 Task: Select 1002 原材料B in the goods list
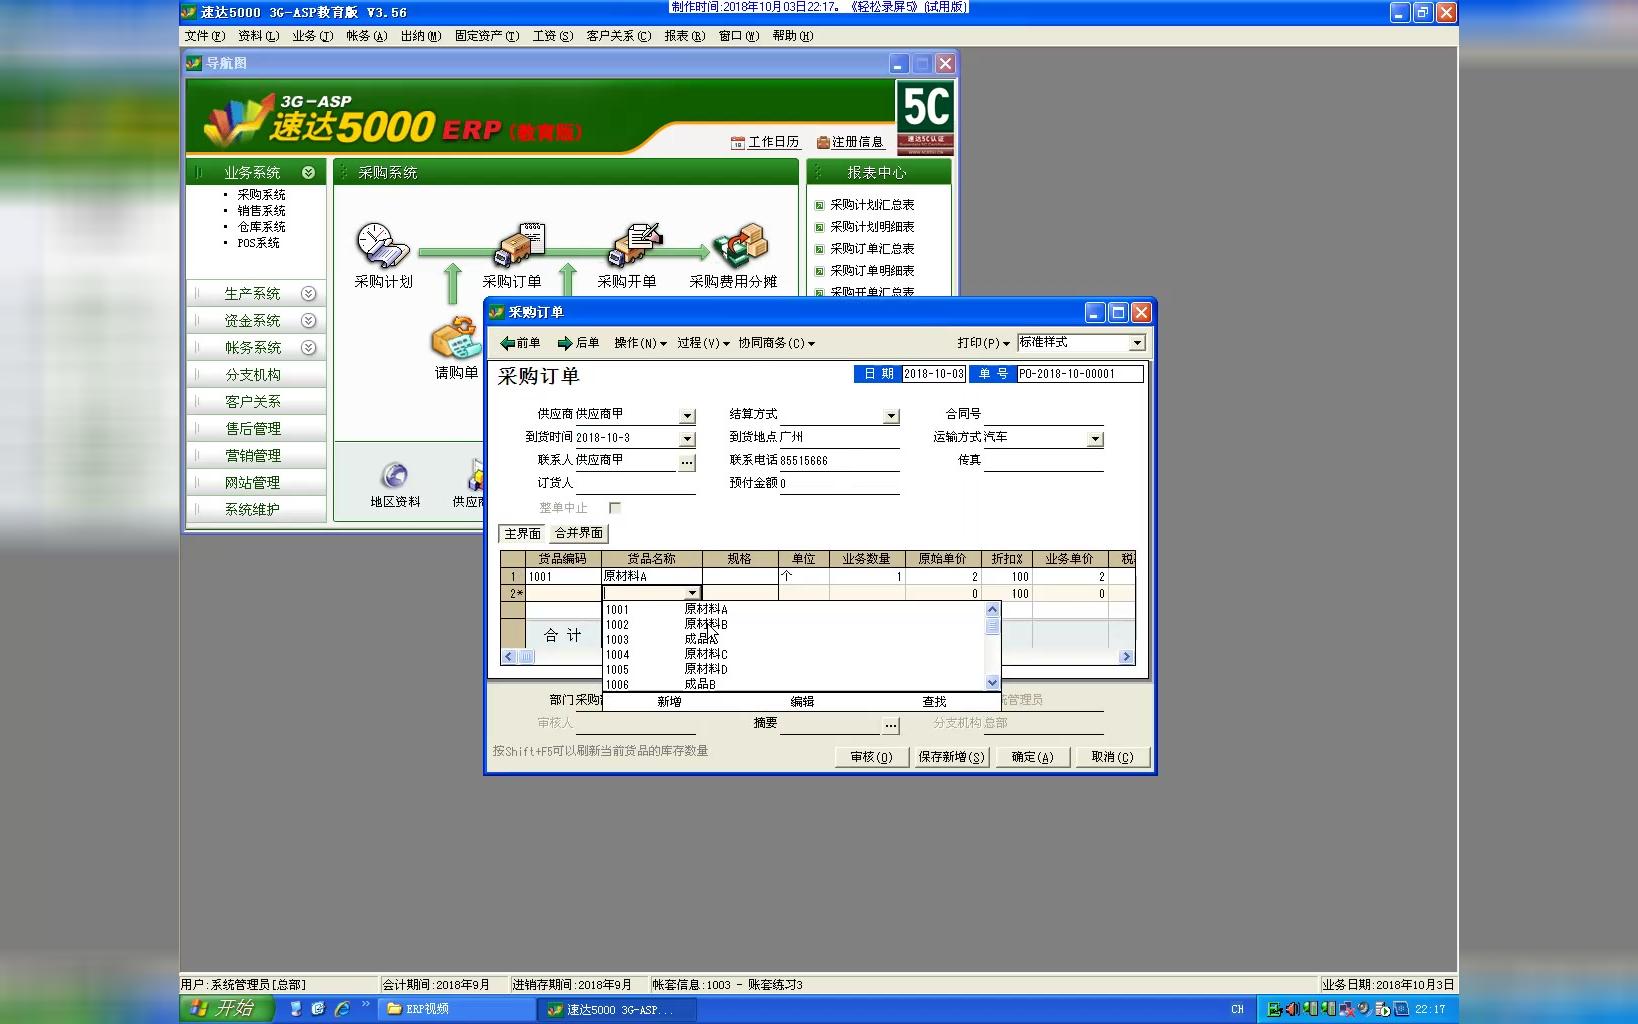click(794, 625)
